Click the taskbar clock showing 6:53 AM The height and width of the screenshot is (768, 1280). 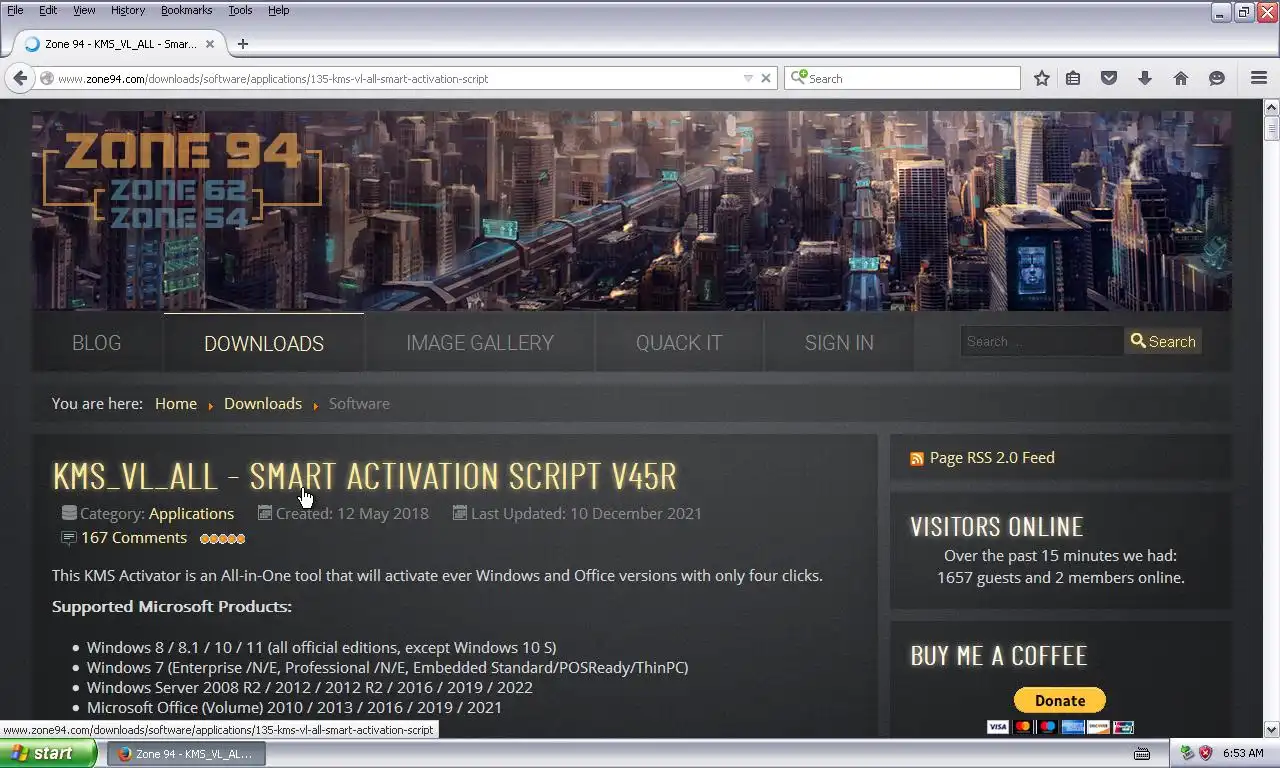tap(1243, 753)
